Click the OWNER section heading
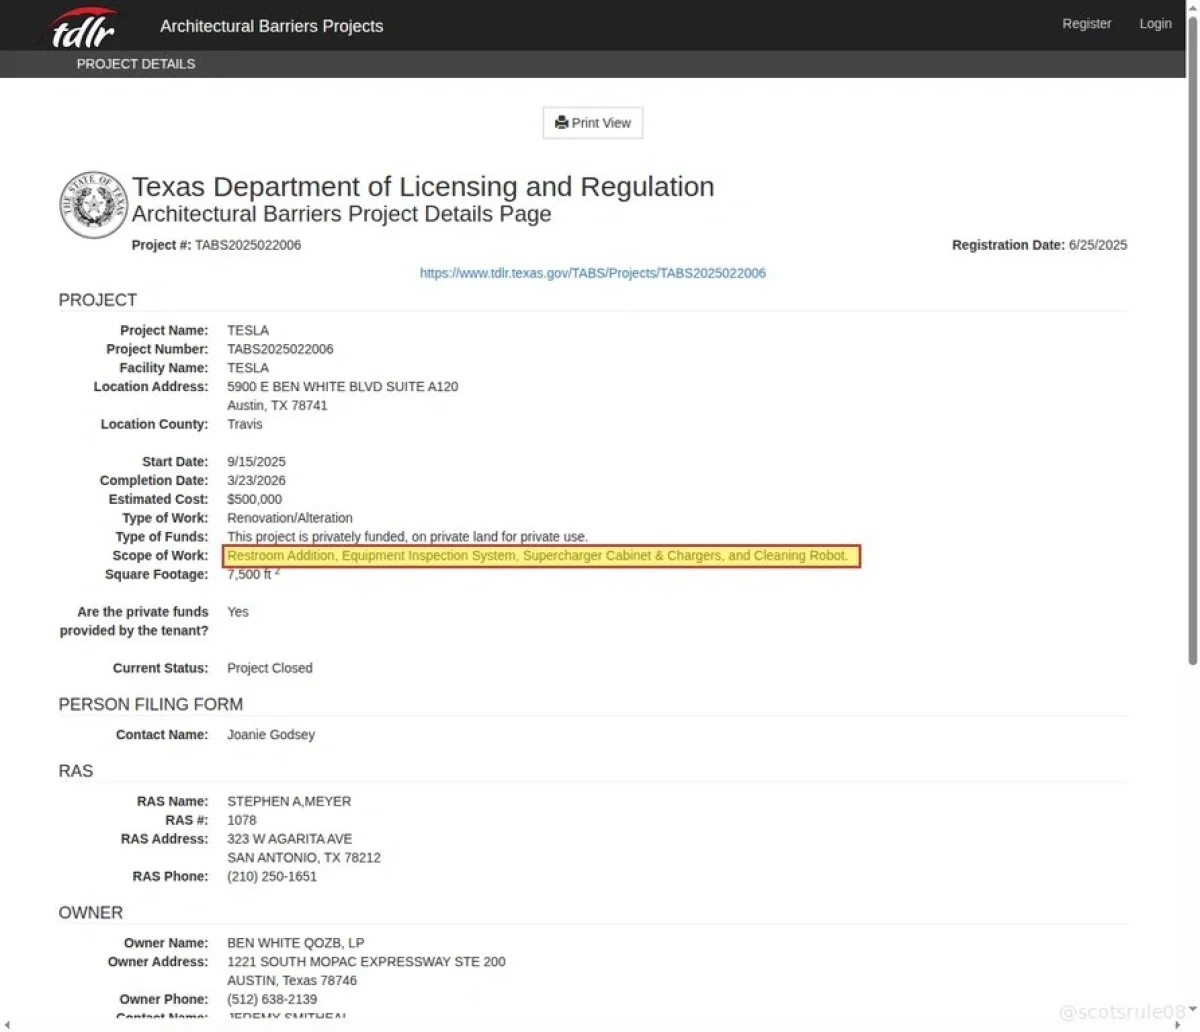Screen dimensions: 1200x1032 91,913
